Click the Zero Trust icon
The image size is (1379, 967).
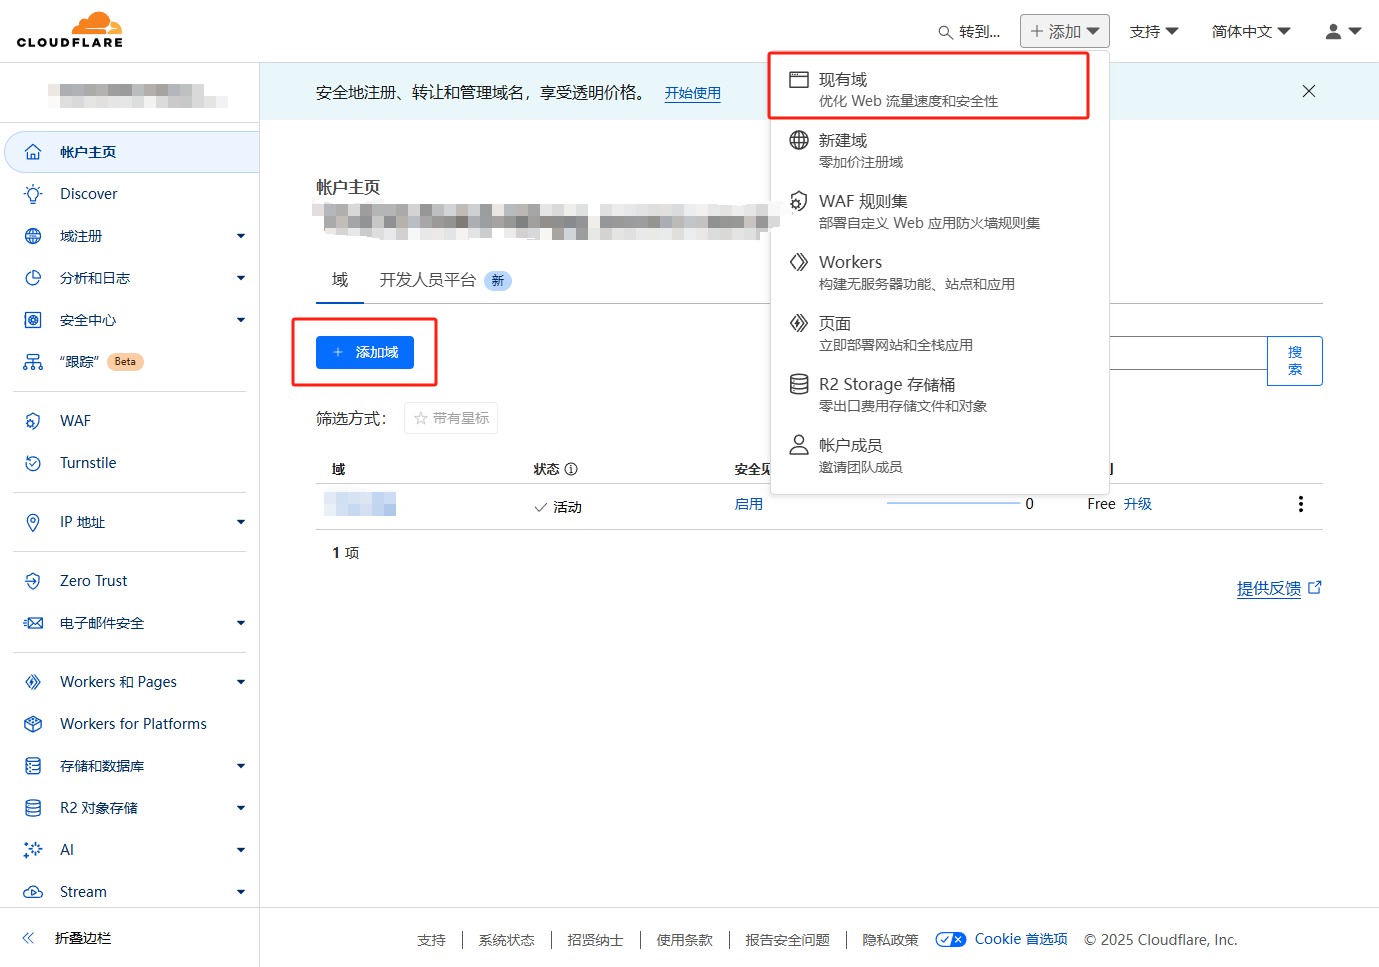[33, 581]
